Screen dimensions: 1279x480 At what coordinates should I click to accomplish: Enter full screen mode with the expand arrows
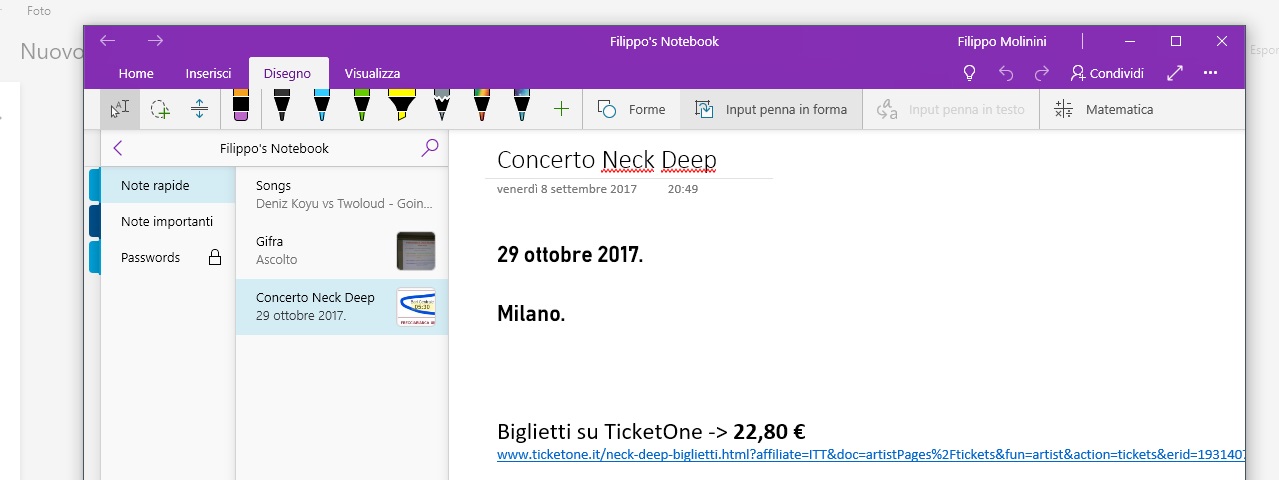(1175, 73)
